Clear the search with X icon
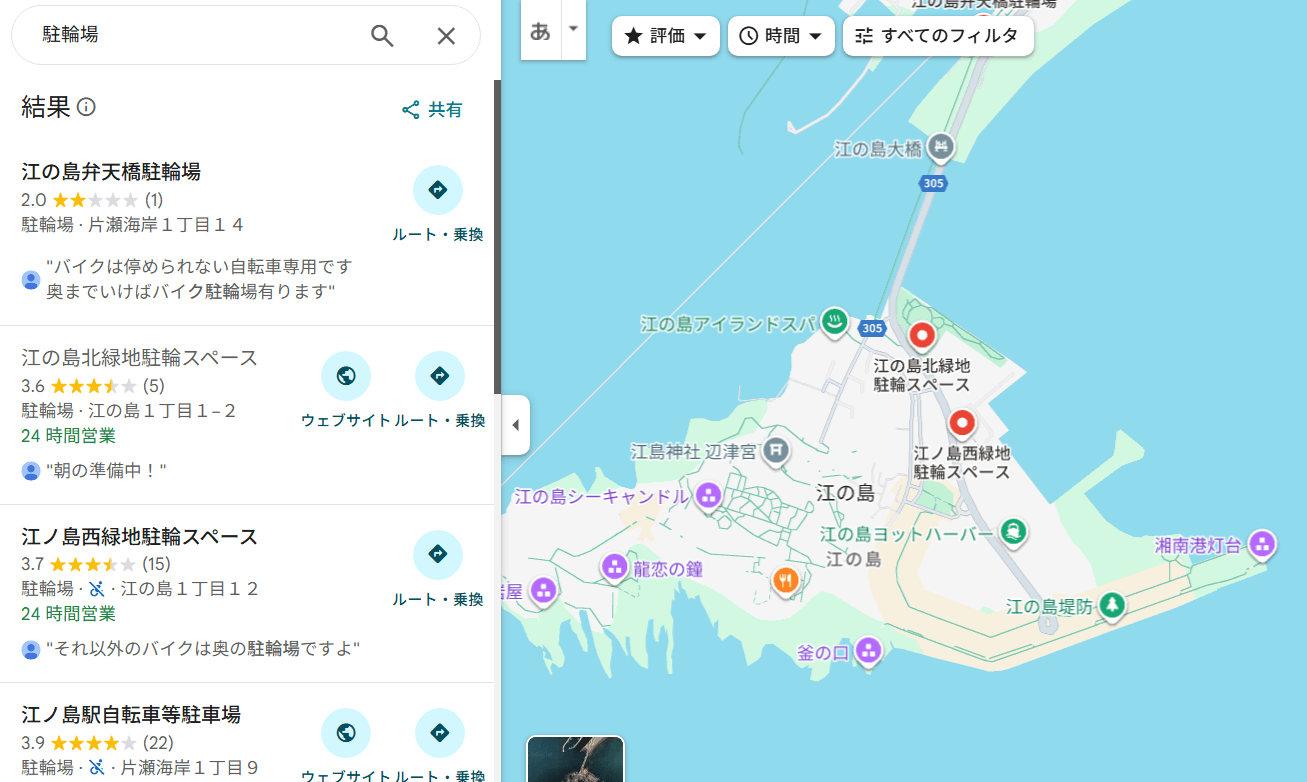Image resolution: width=1307 pixels, height=782 pixels. coord(446,36)
